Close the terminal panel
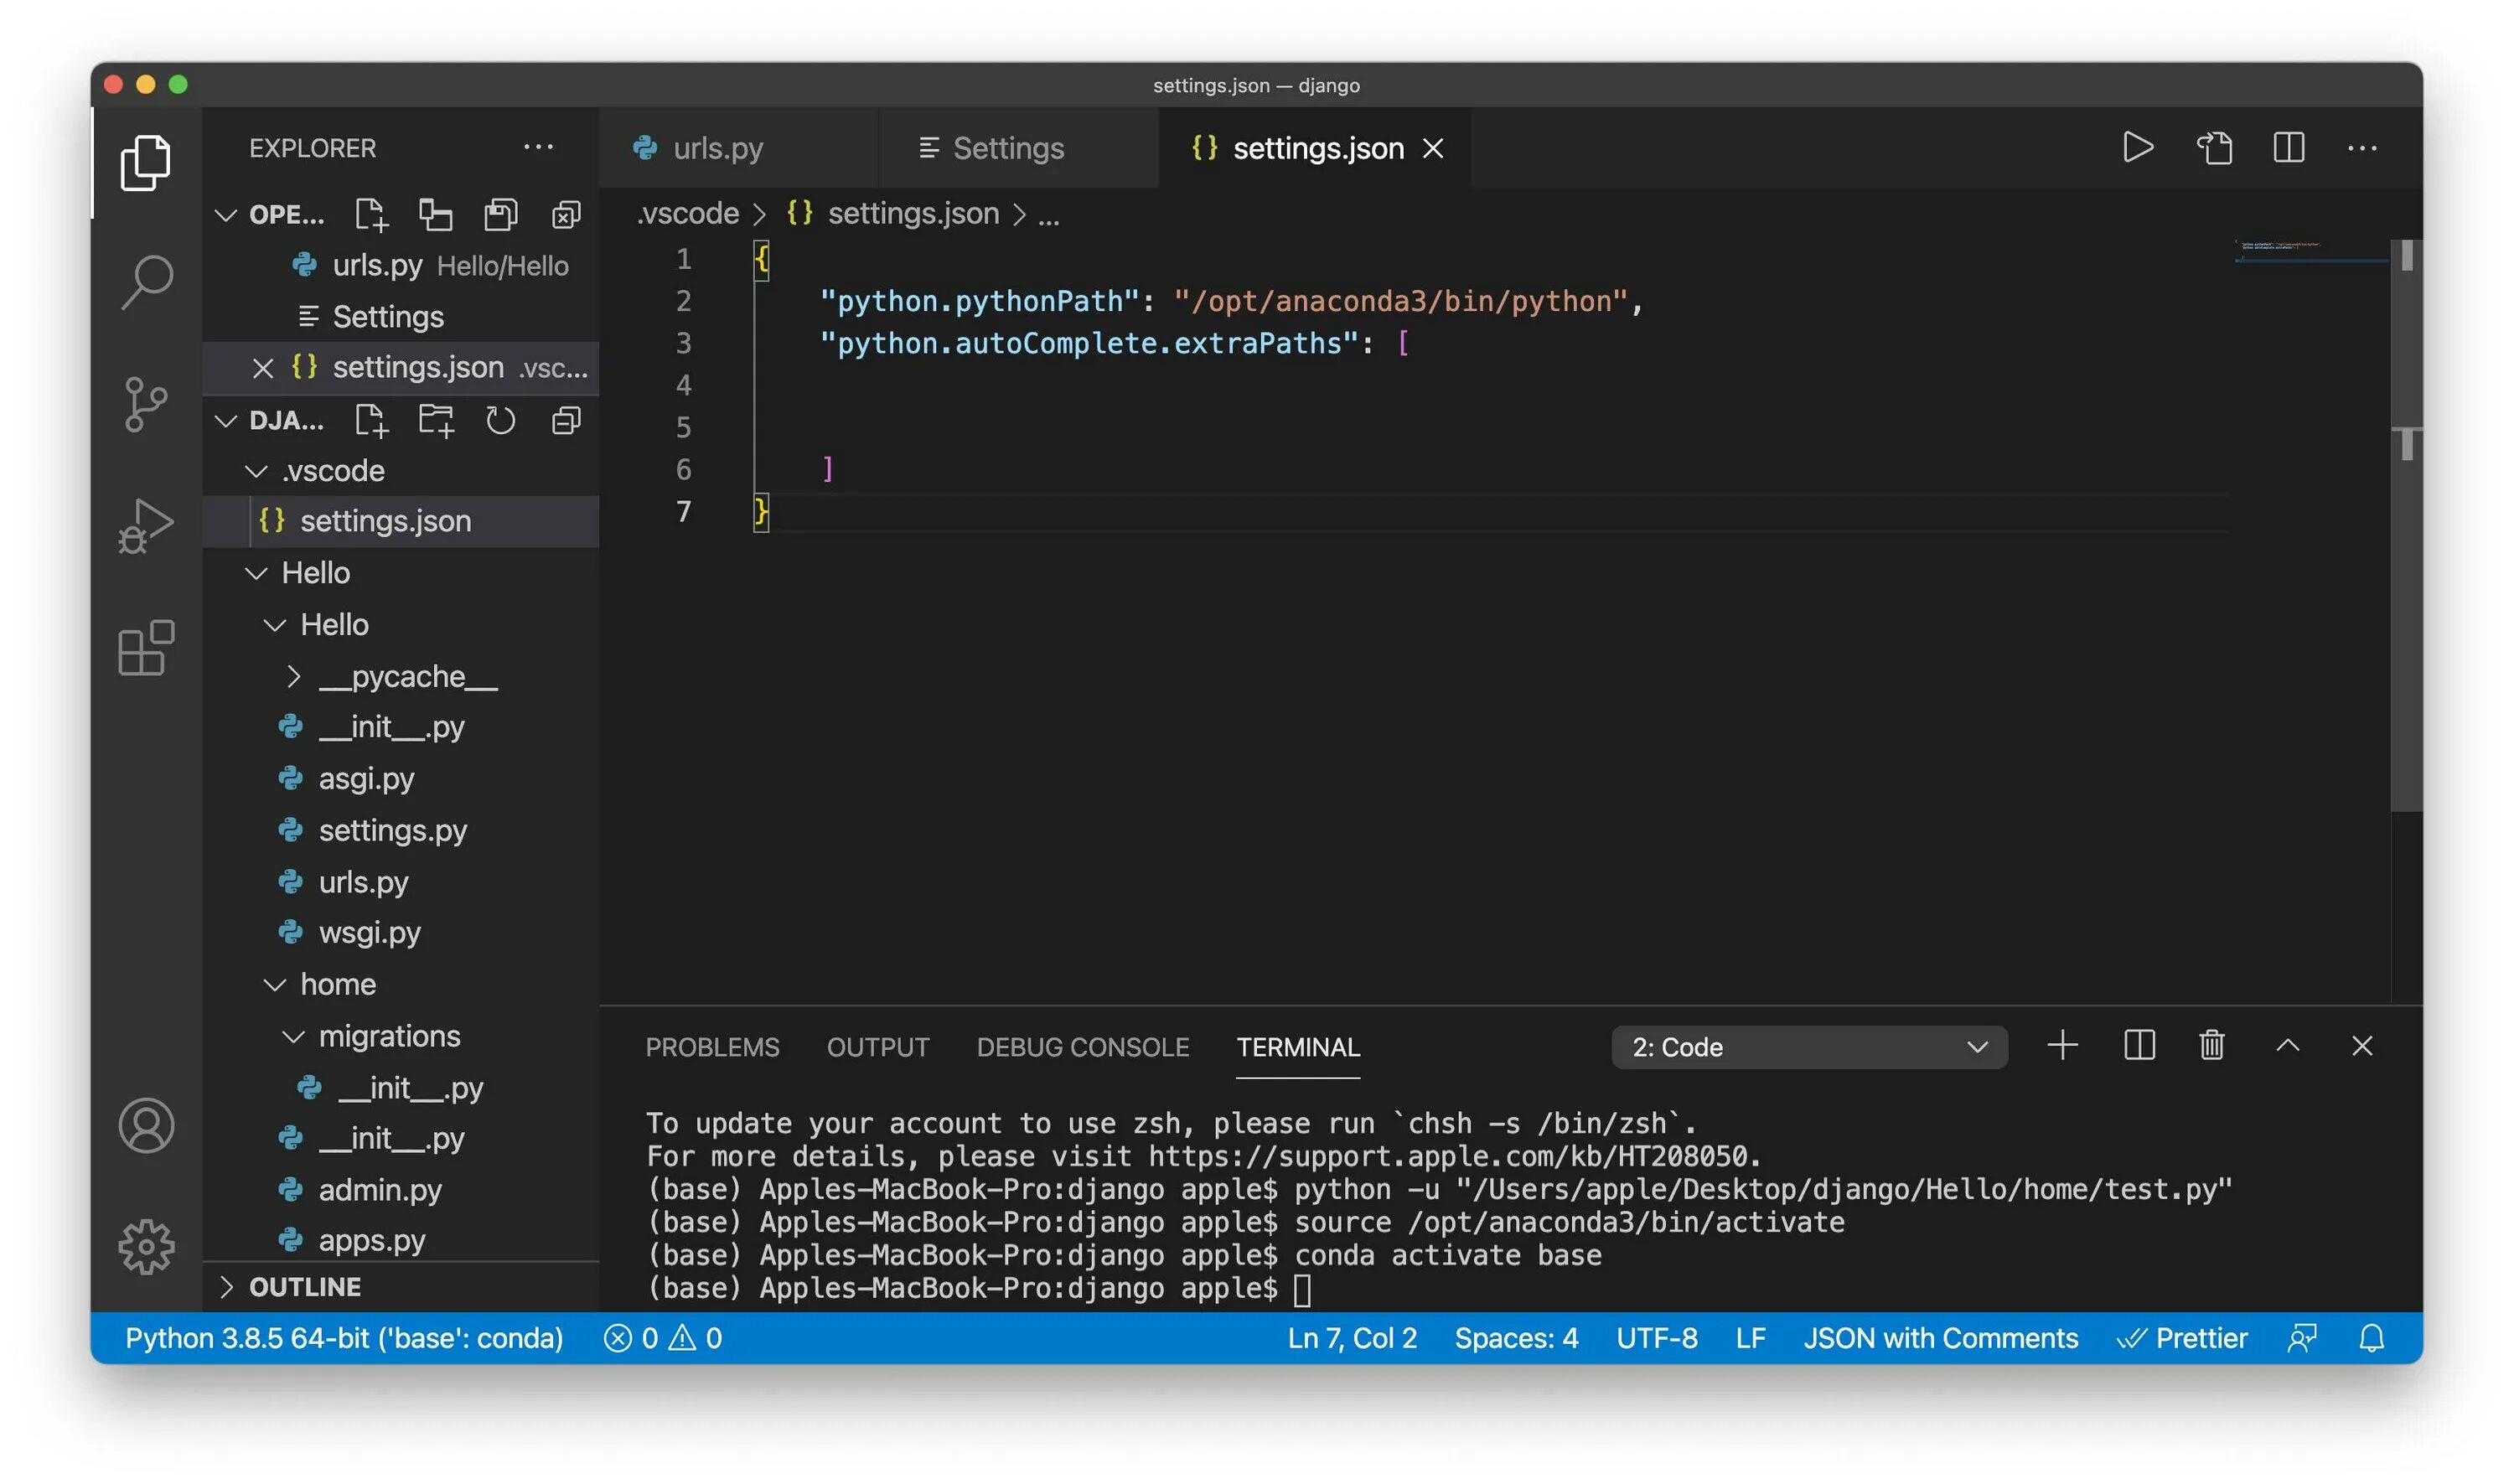 (x=2362, y=1046)
